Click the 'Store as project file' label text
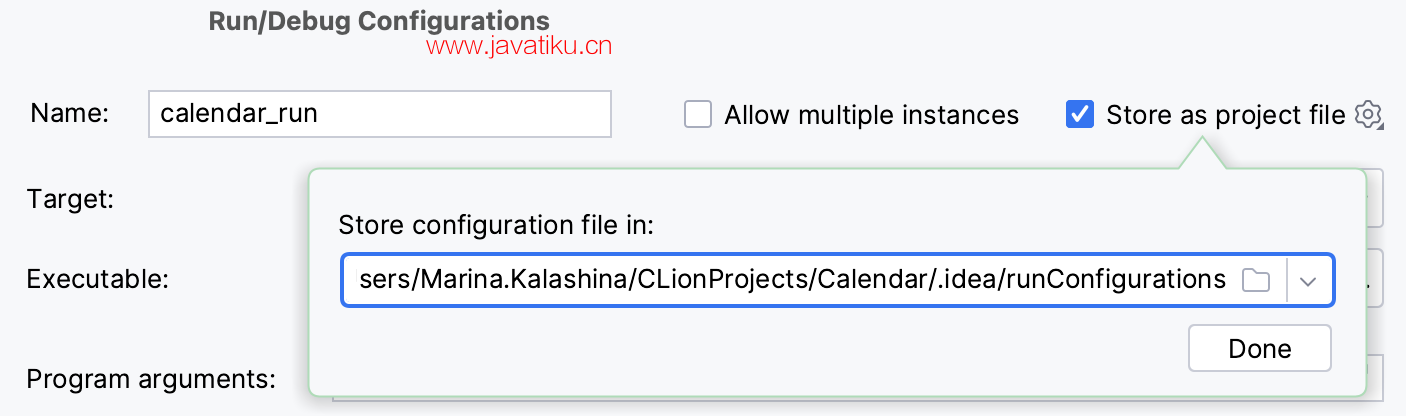The width and height of the screenshot is (1406, 416). 1225,115
